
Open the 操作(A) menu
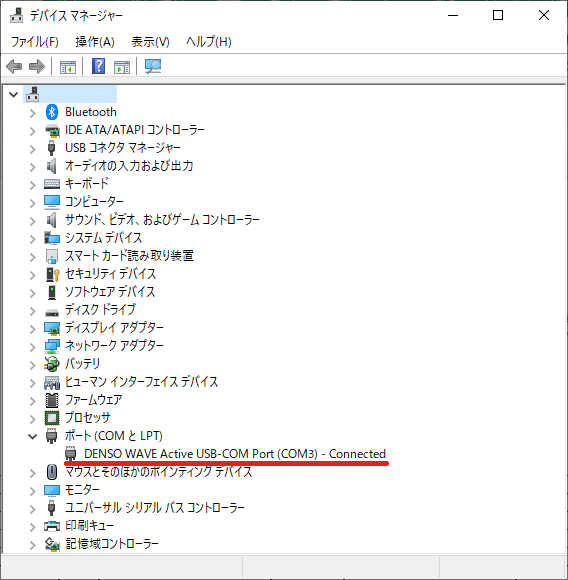pyautogui.click(x=95, y=42)
